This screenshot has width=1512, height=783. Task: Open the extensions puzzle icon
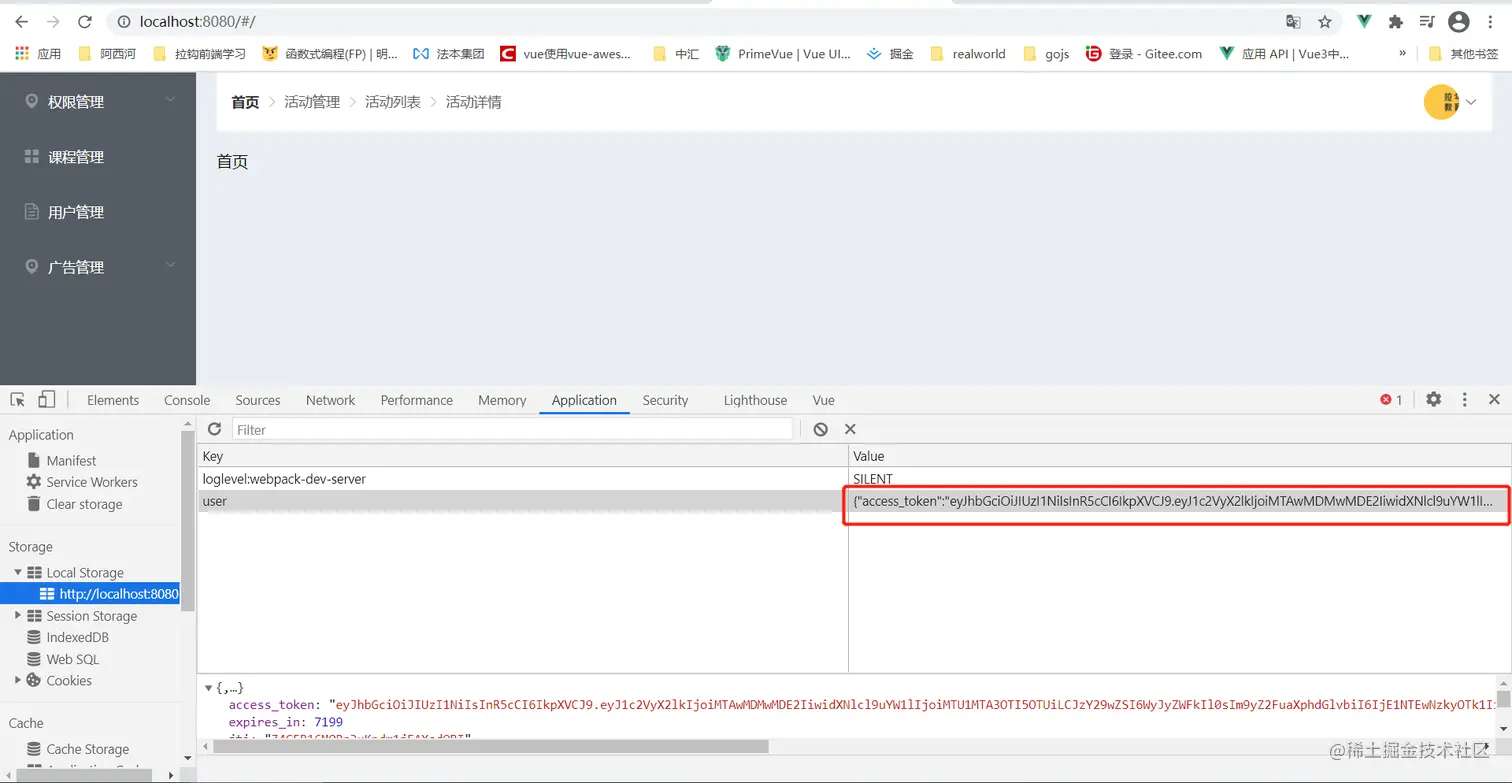pyautogui.click(x=1396, y=21)
